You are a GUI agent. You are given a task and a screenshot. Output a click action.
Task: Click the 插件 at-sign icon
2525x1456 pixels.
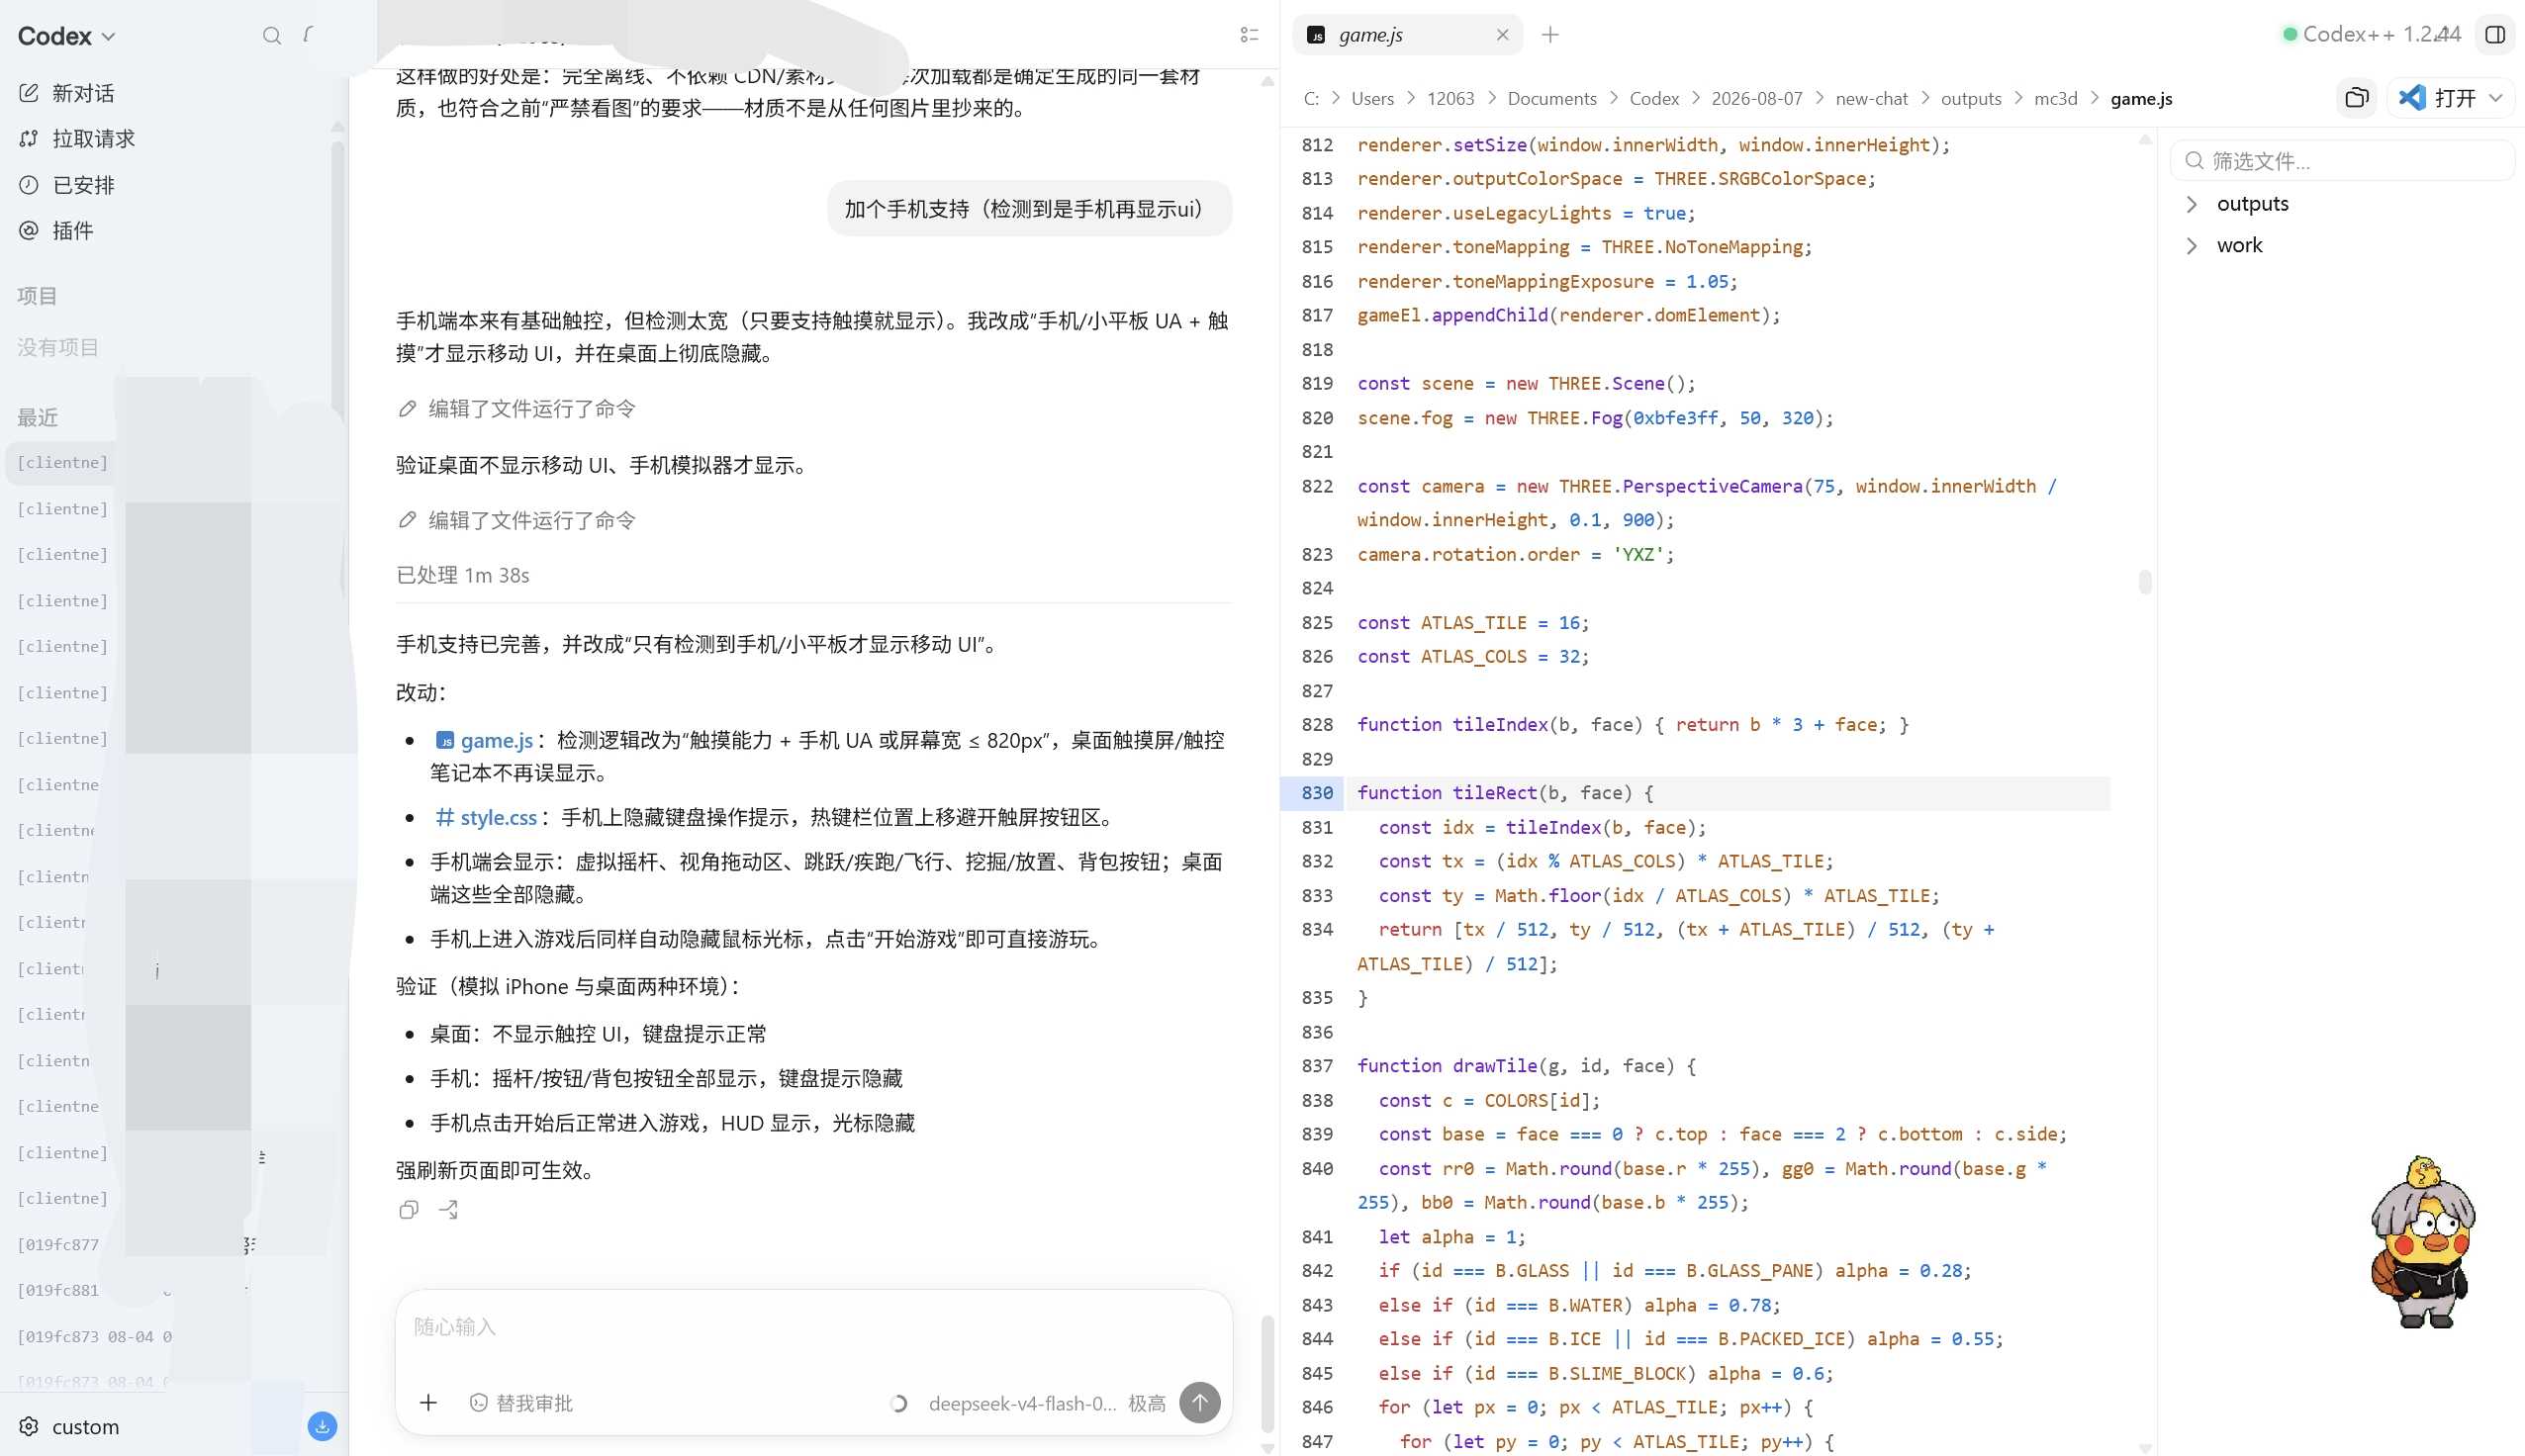click(x=29, y=231)
